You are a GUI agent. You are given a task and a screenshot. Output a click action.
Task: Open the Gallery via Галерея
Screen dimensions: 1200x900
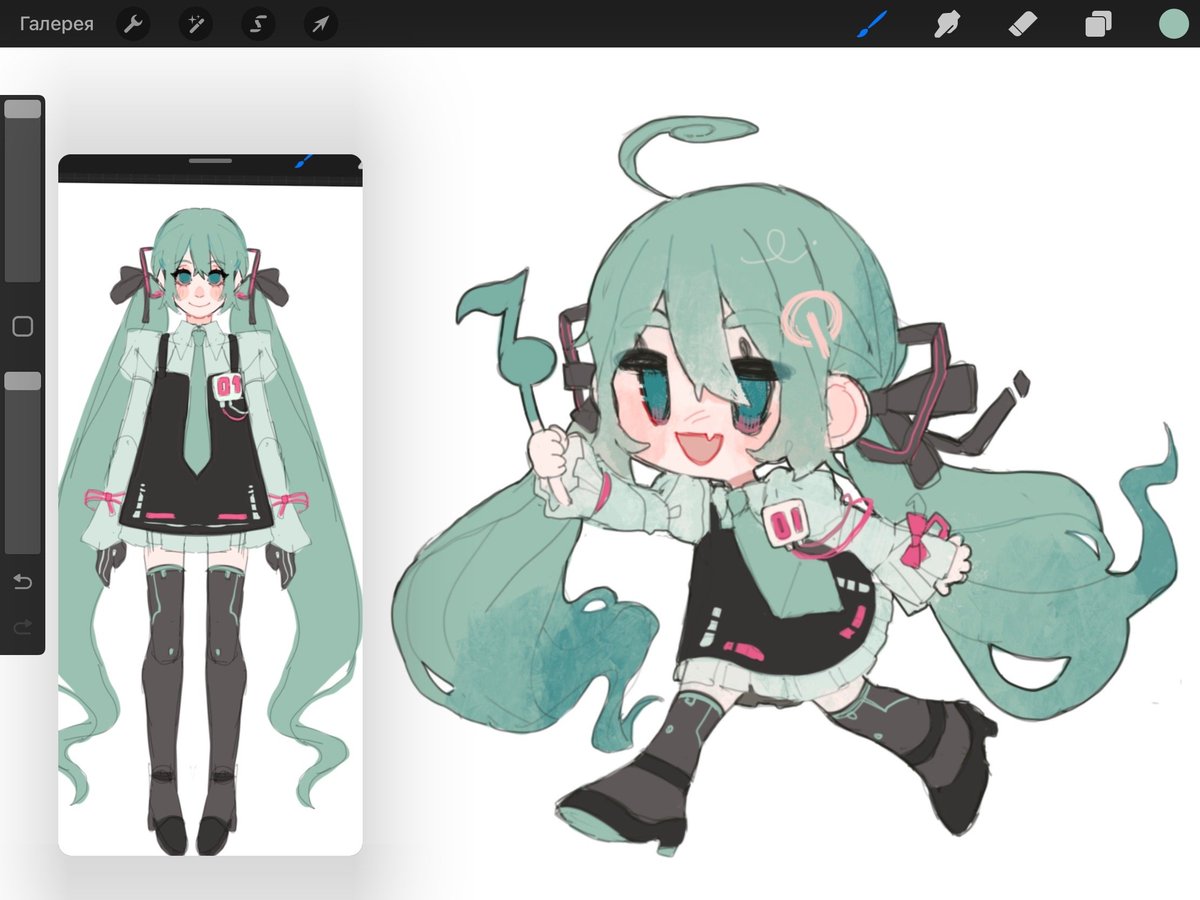pyautogui.click(x=57, y=24)
